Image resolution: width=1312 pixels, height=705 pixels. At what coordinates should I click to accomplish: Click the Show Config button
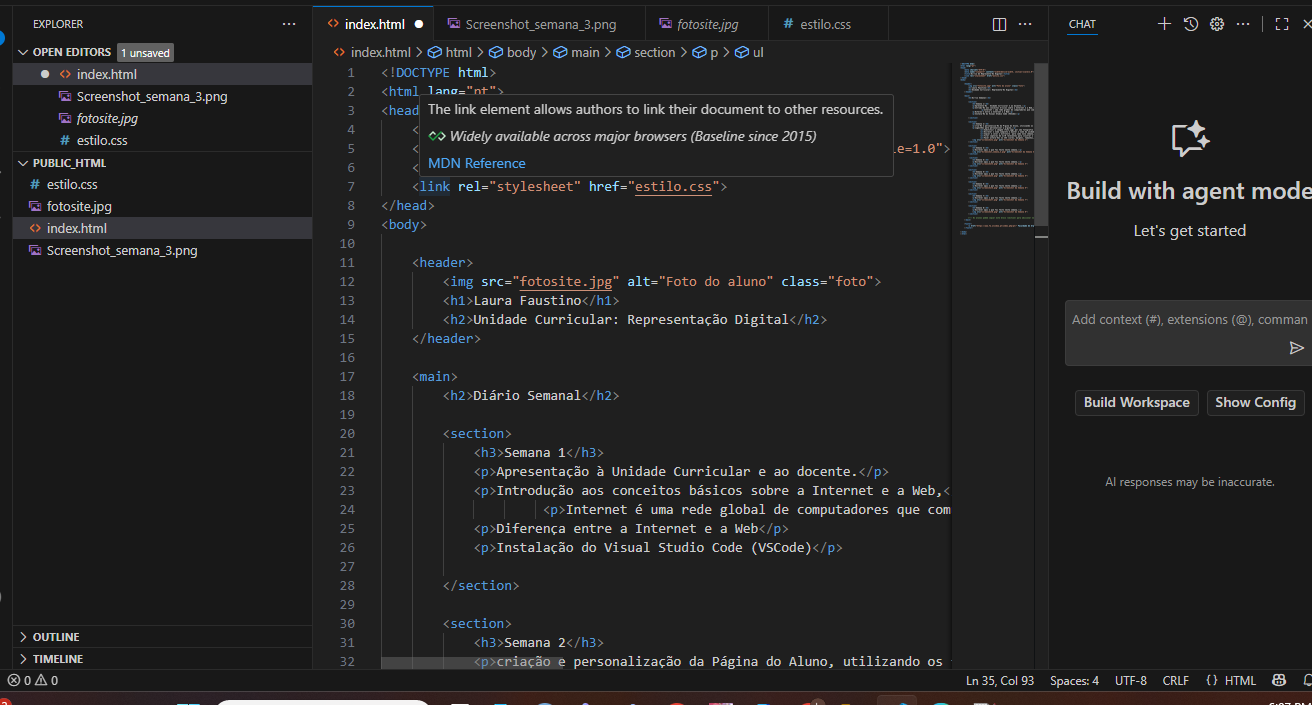[1255, 402]
